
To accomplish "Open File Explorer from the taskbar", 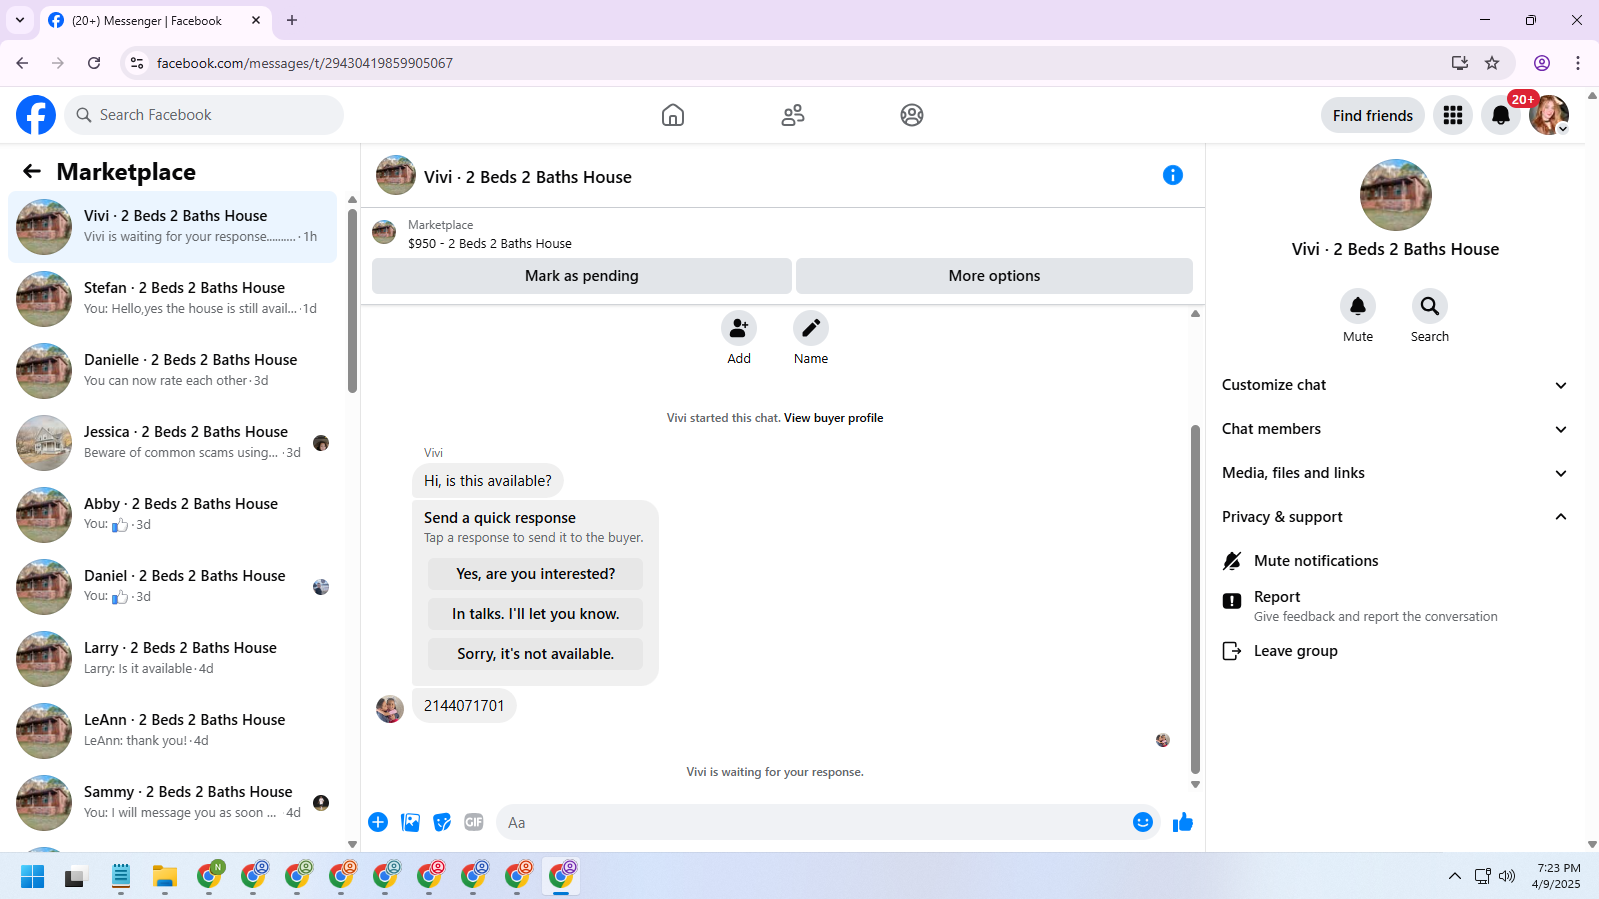I will click(x=165, y=877).
